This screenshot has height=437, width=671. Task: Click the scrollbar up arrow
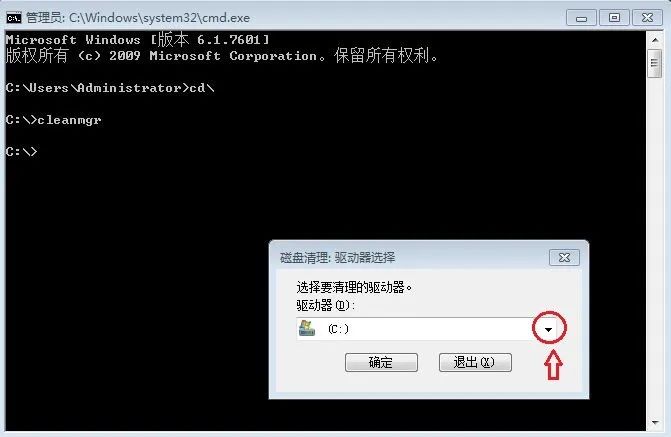coord(655,40)
